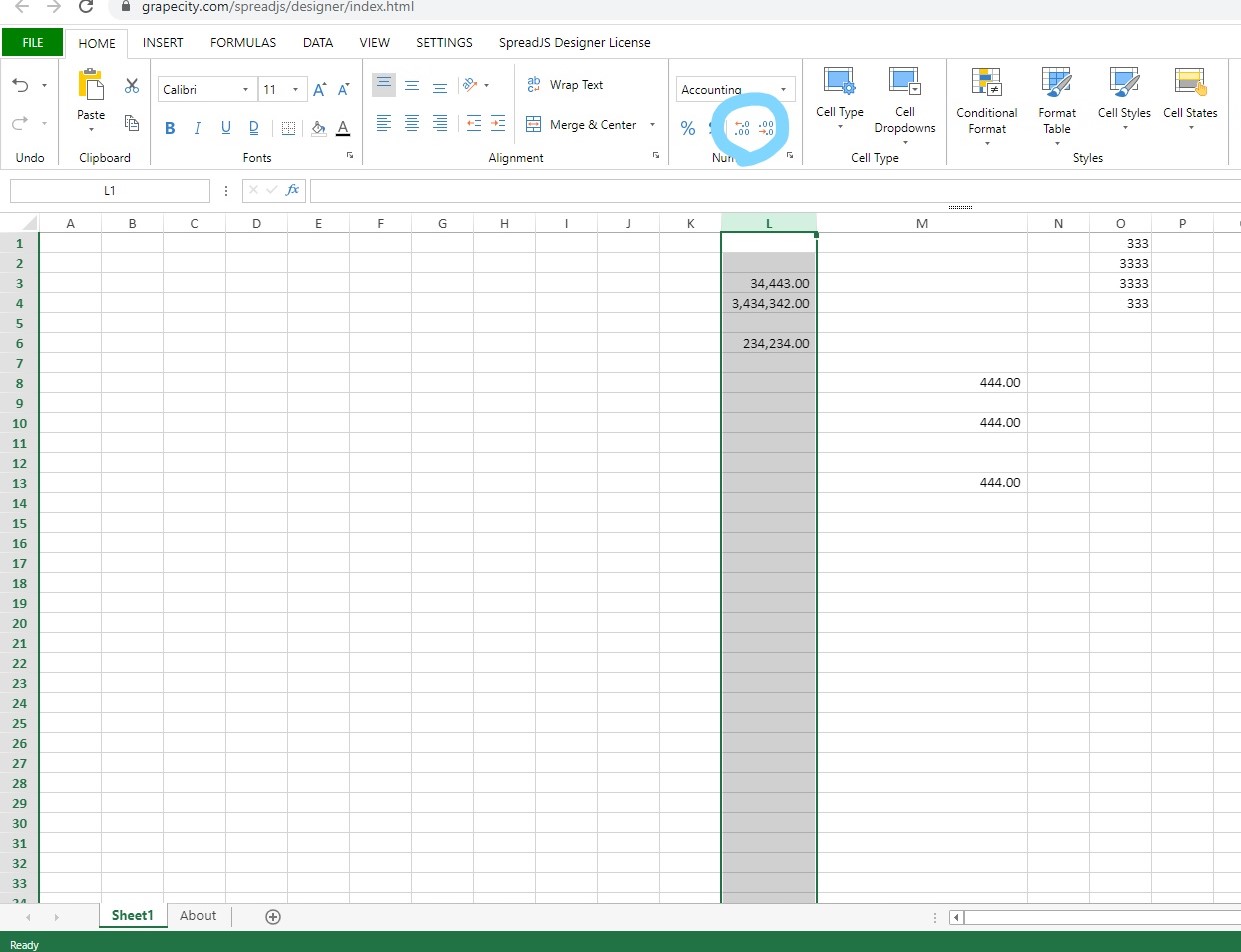Switch to the INSERT ribbon tab

coord(163,43)
